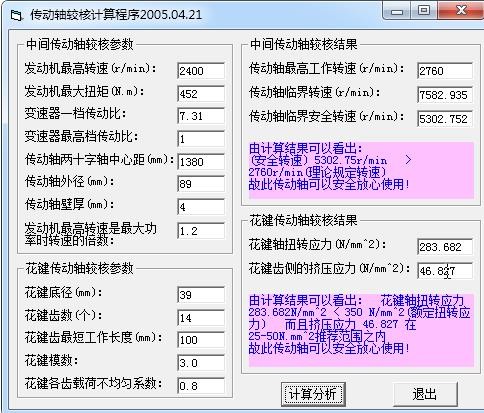
Task: Click the 花键齿数 input showing 14
Action: (201, 318)
